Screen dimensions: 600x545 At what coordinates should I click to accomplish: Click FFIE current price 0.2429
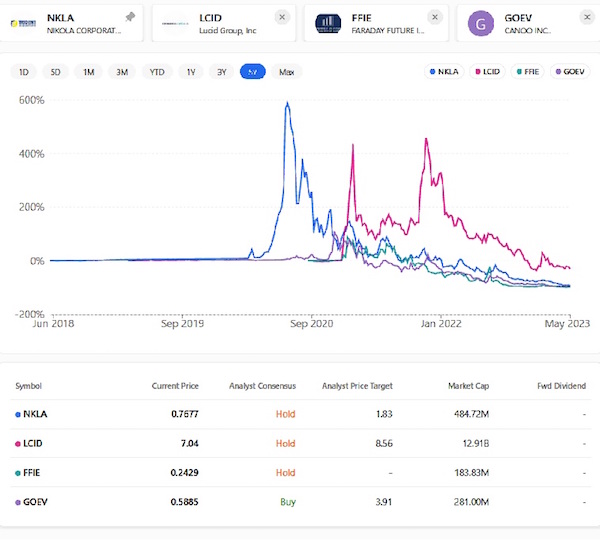[184, 473]
